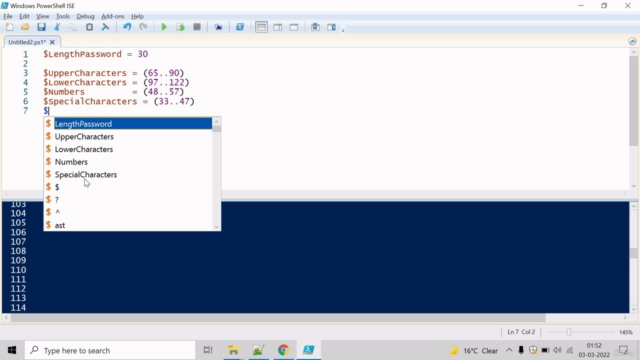Create a new script file
The image size is (640, 360).
click(9, 27)
